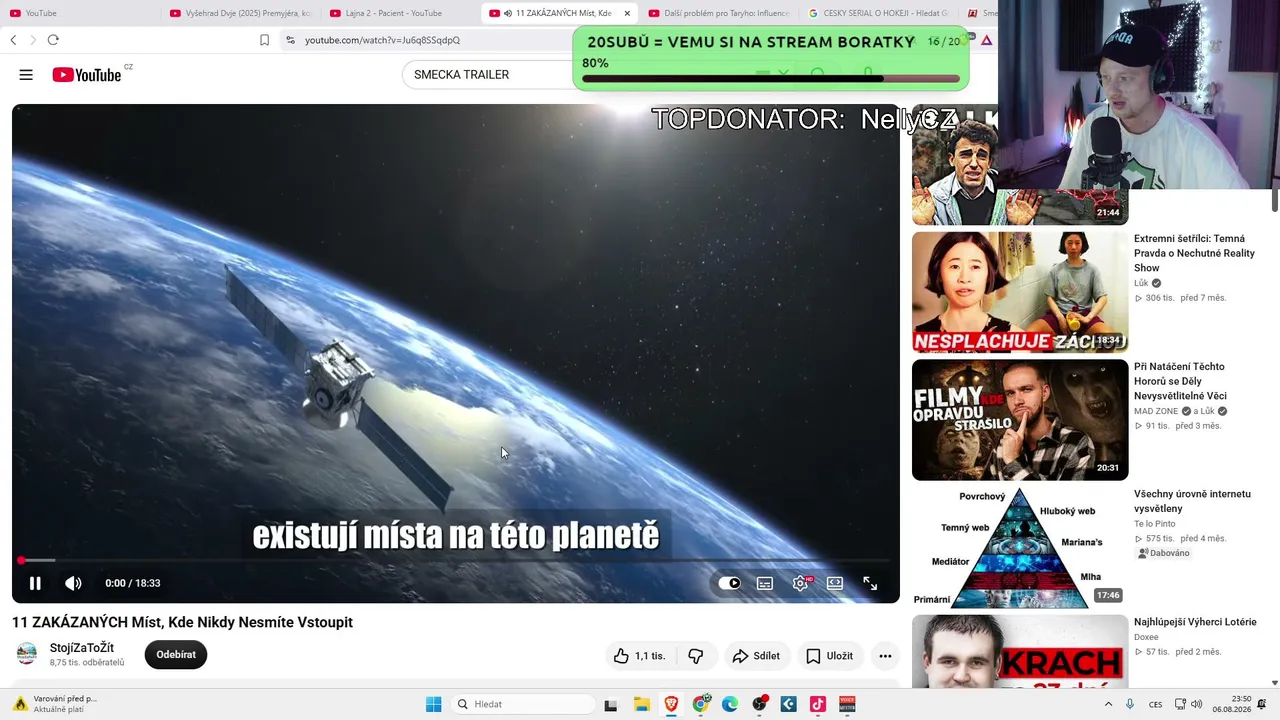Share the video via Sdílet
Viewport: 1280px width, 720px height.
pyautogui.click(x=756, y=656)
